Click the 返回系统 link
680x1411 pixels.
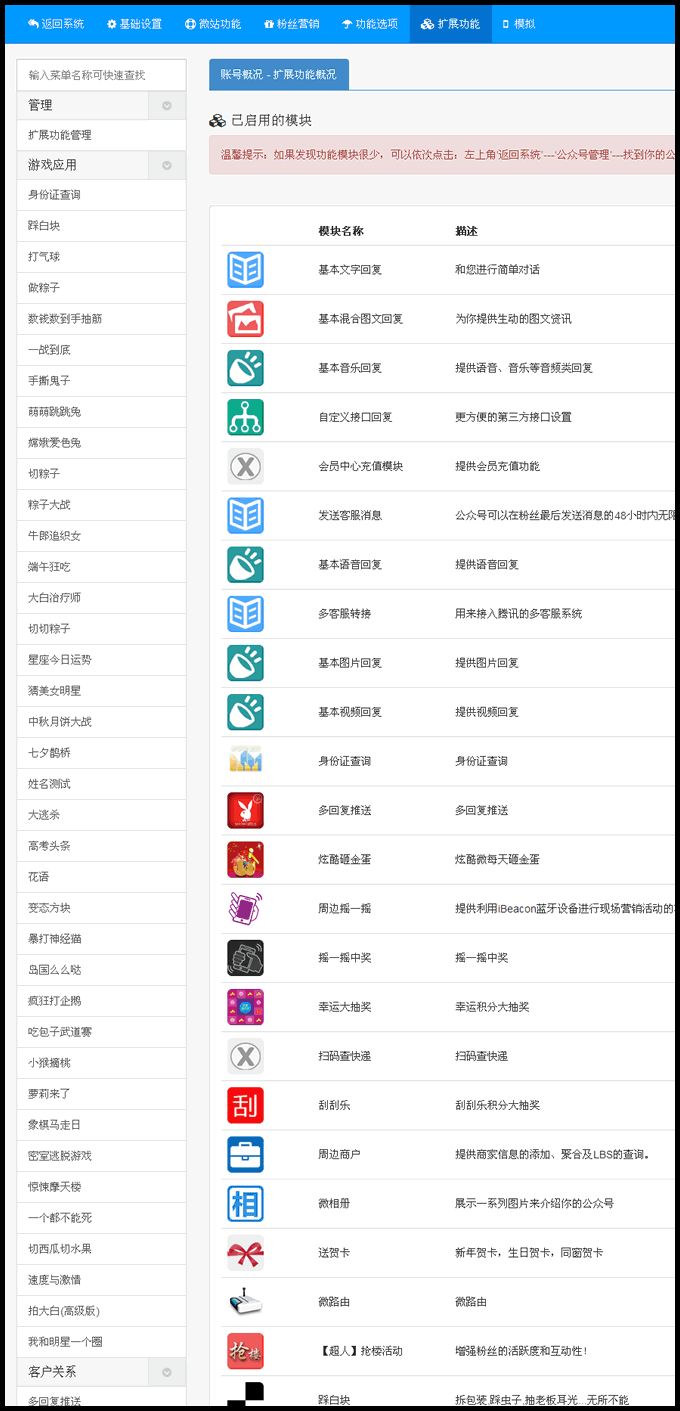(56, 24)
